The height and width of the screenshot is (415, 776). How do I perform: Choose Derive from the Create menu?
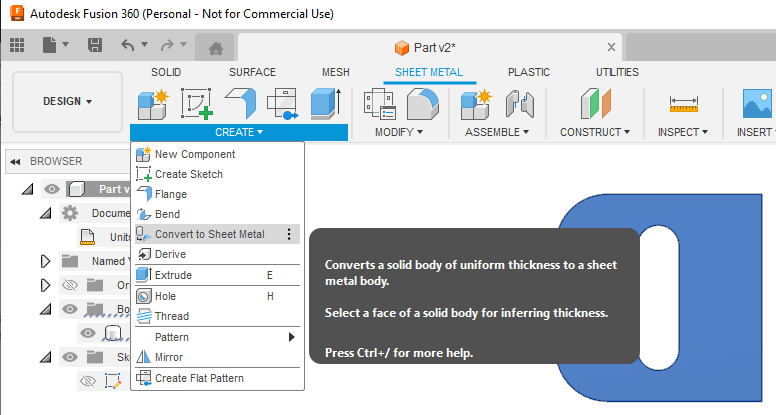tap(217, 254)
